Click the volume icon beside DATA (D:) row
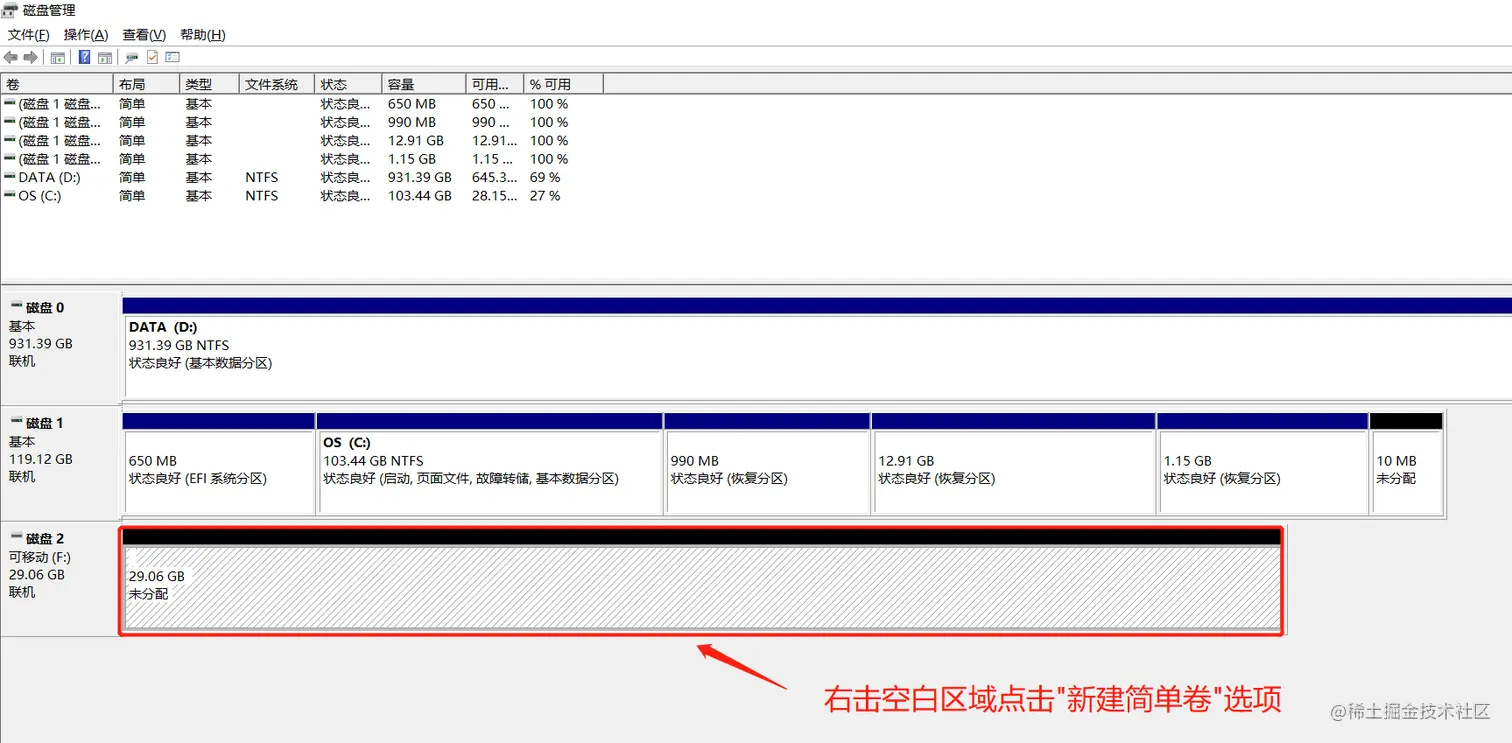1512x743 pixels. click(10, 177)
